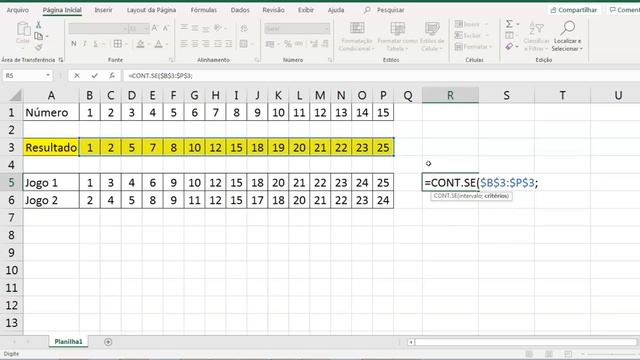
Task: Open the Geral number format dropdown
Action: point(326,28)
